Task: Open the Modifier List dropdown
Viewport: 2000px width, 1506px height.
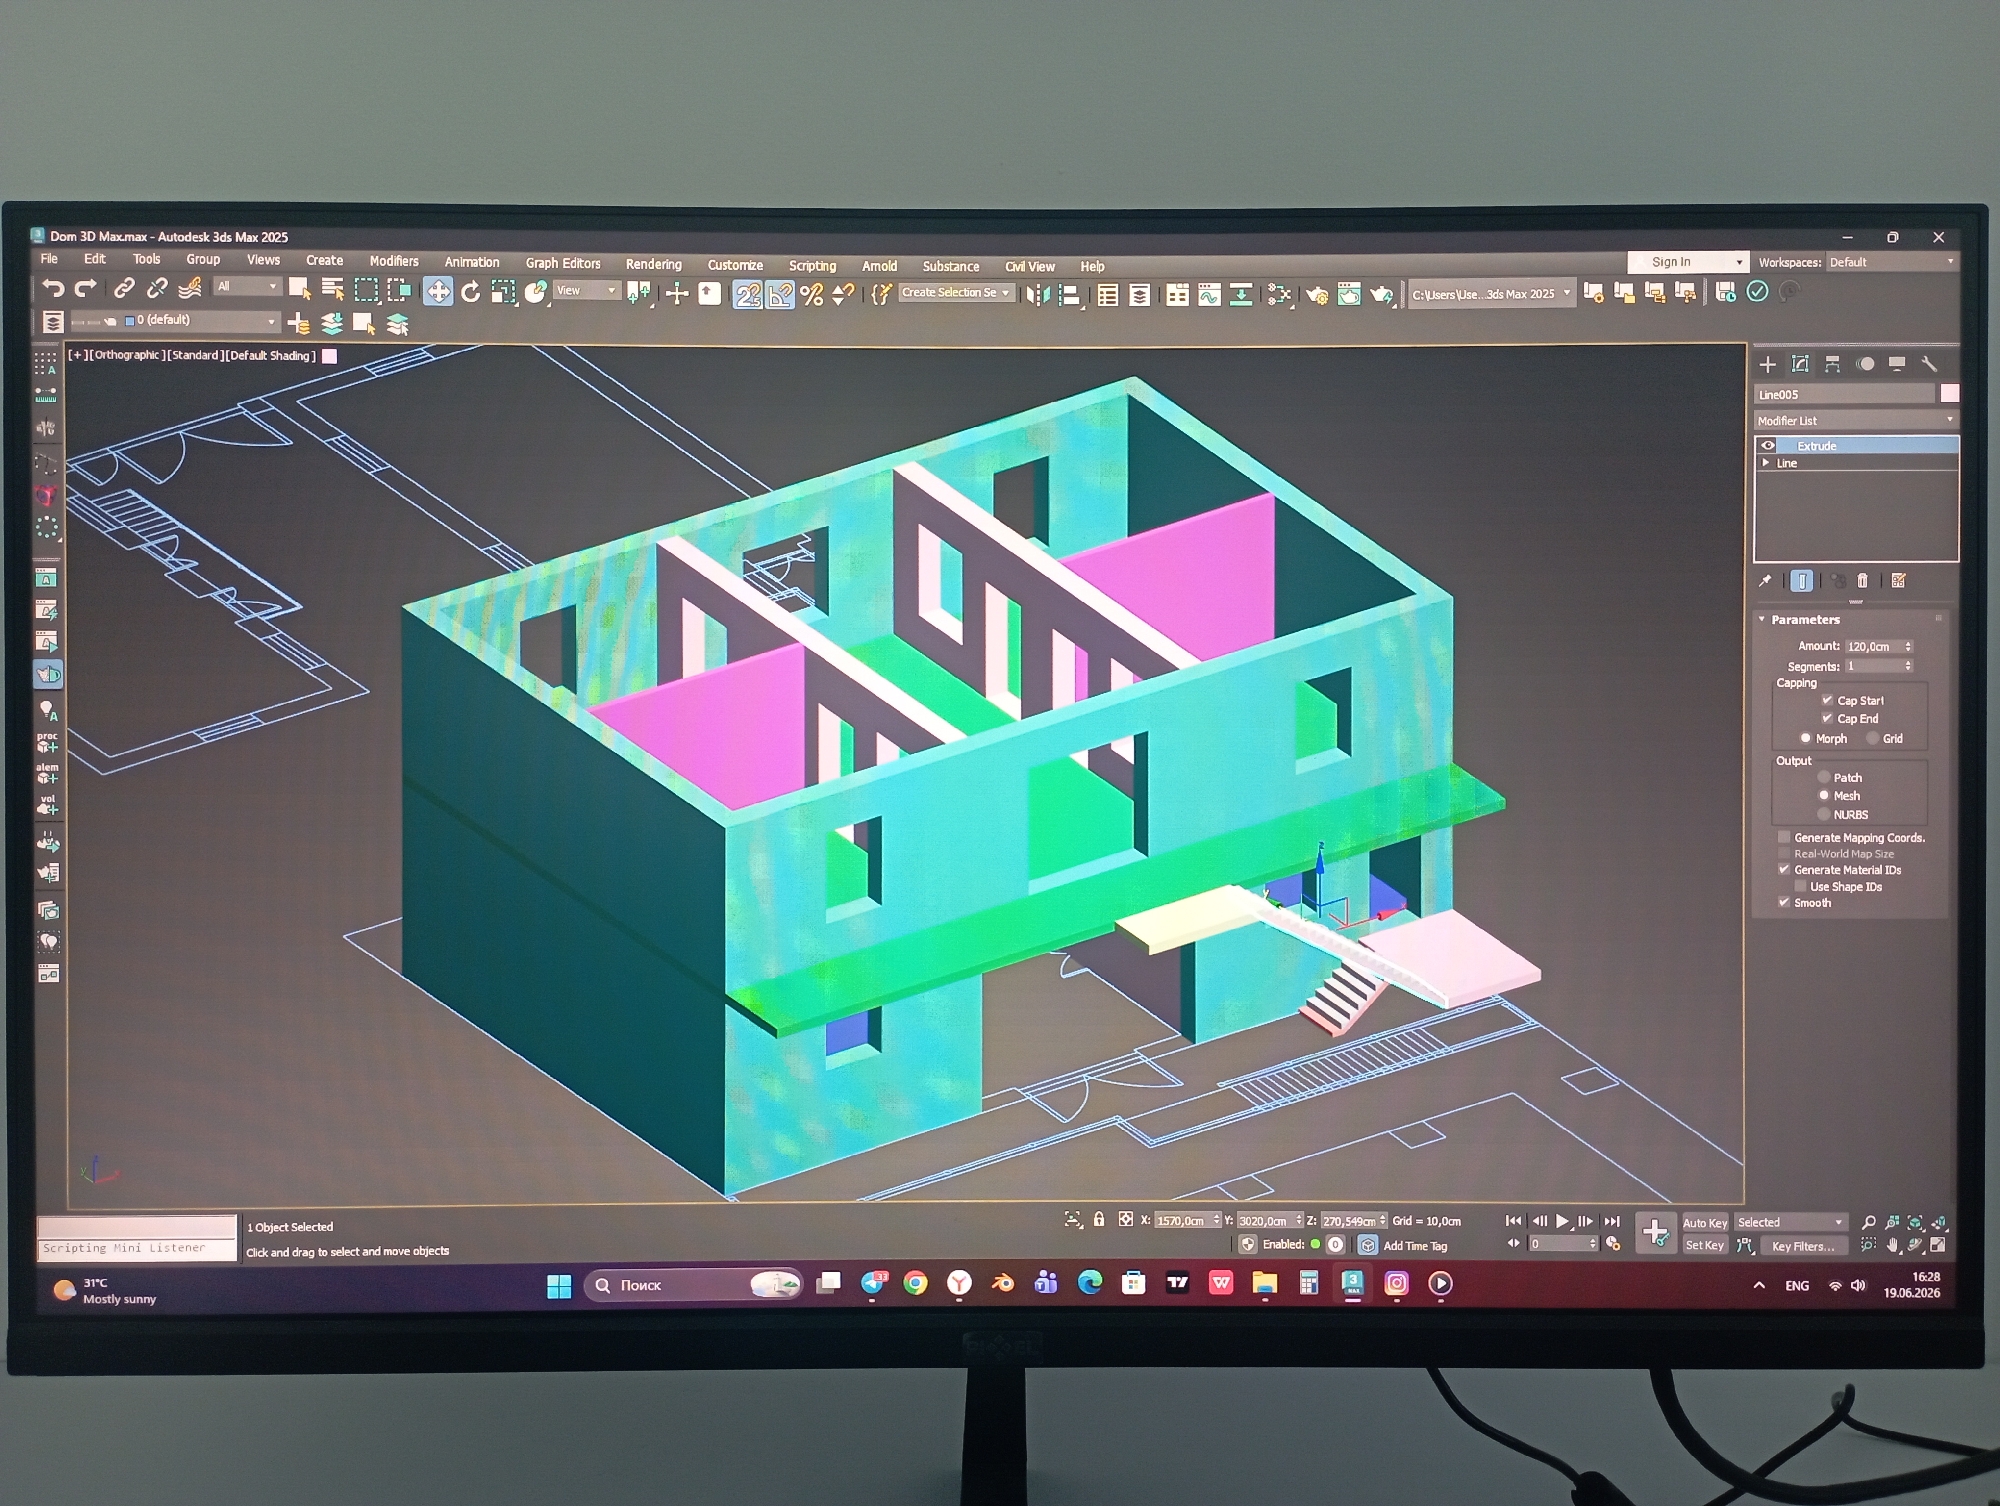Action: pos(1856,420)
